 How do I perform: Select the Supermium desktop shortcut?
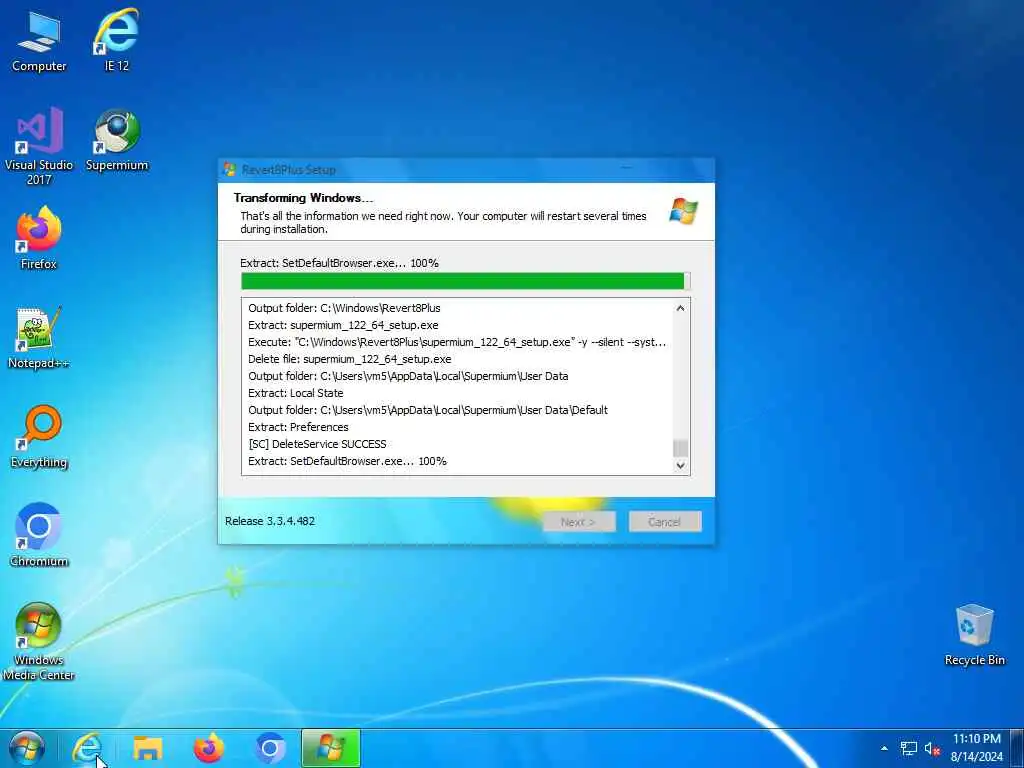(117, 140)
